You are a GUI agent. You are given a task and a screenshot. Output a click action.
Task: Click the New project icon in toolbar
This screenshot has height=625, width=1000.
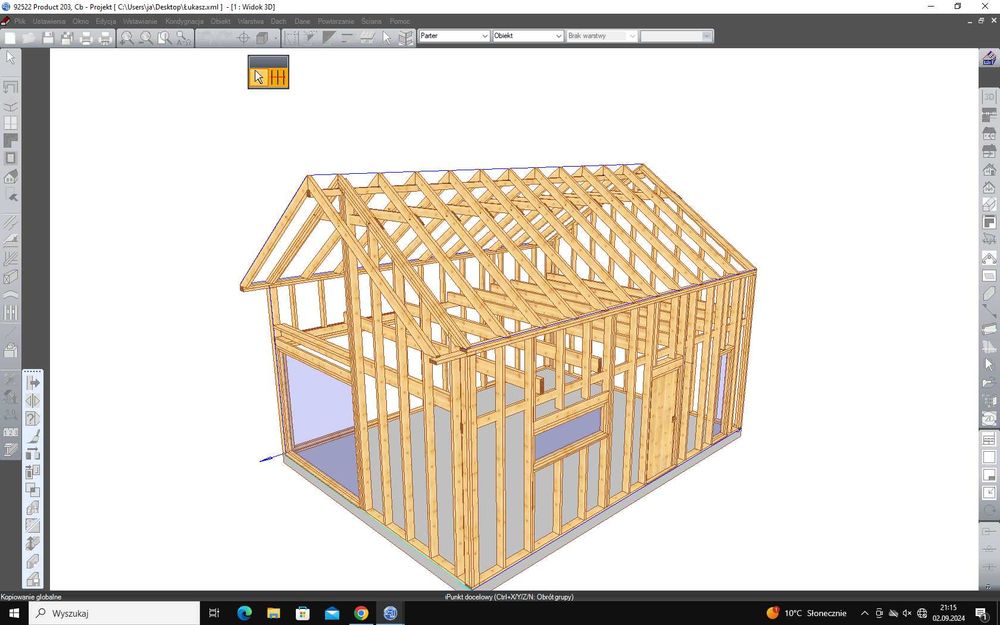click(x=10, y=38)
